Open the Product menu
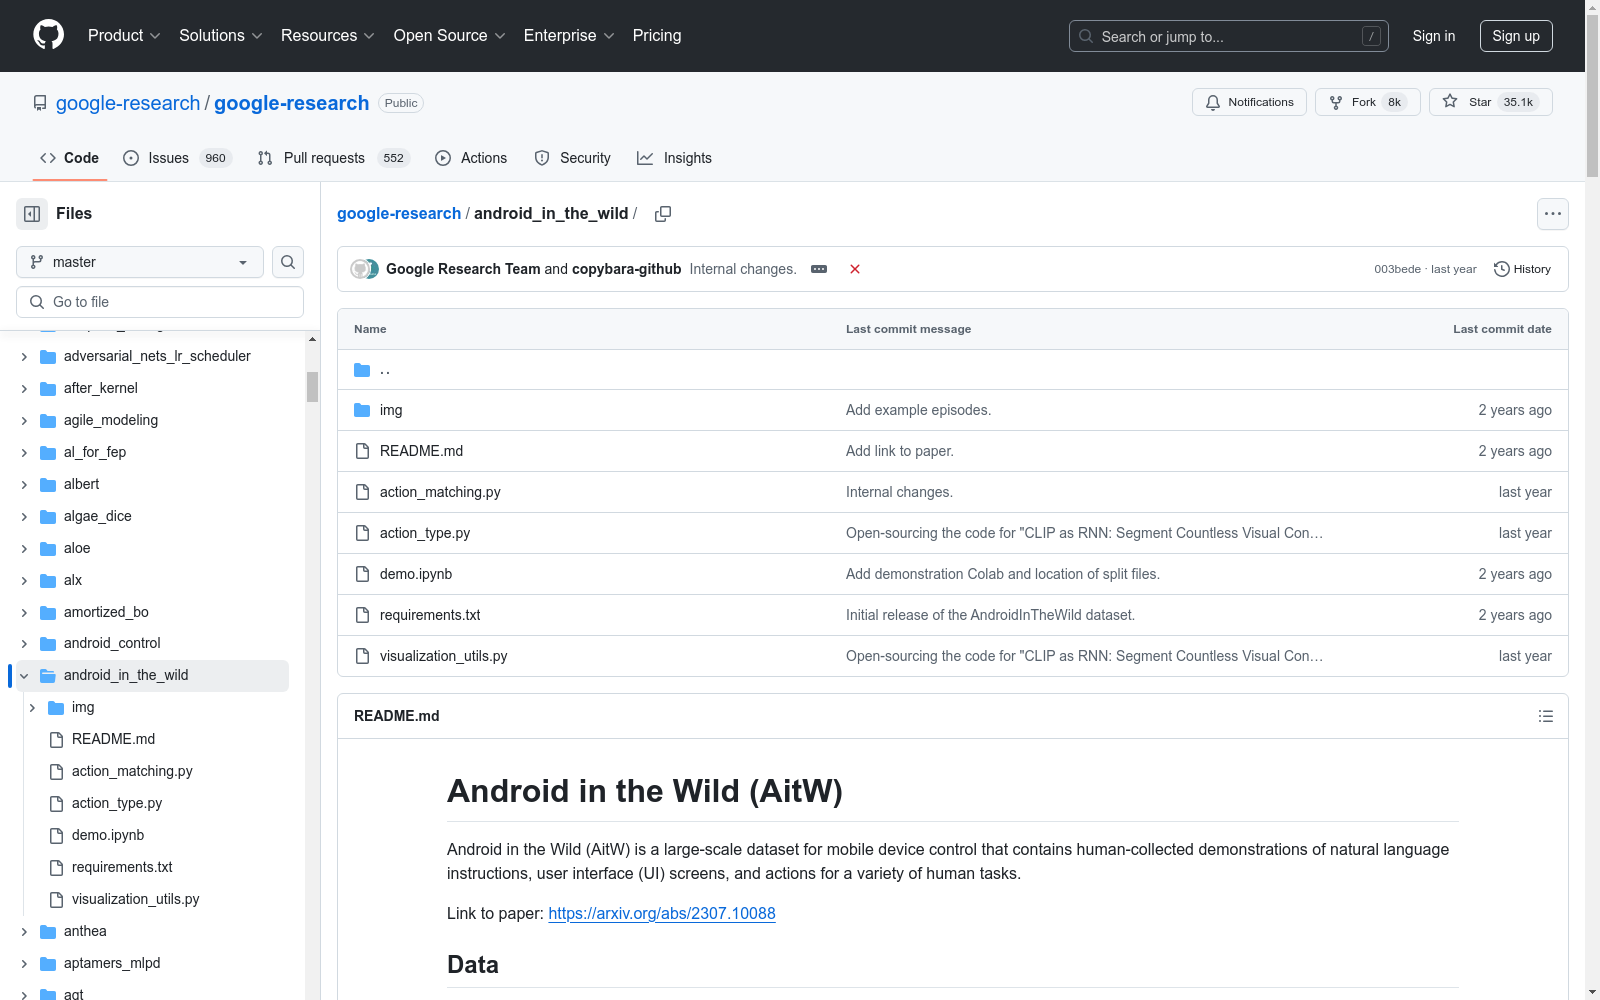This screenshot has width=1600, height=1000. tap(124, 35)
